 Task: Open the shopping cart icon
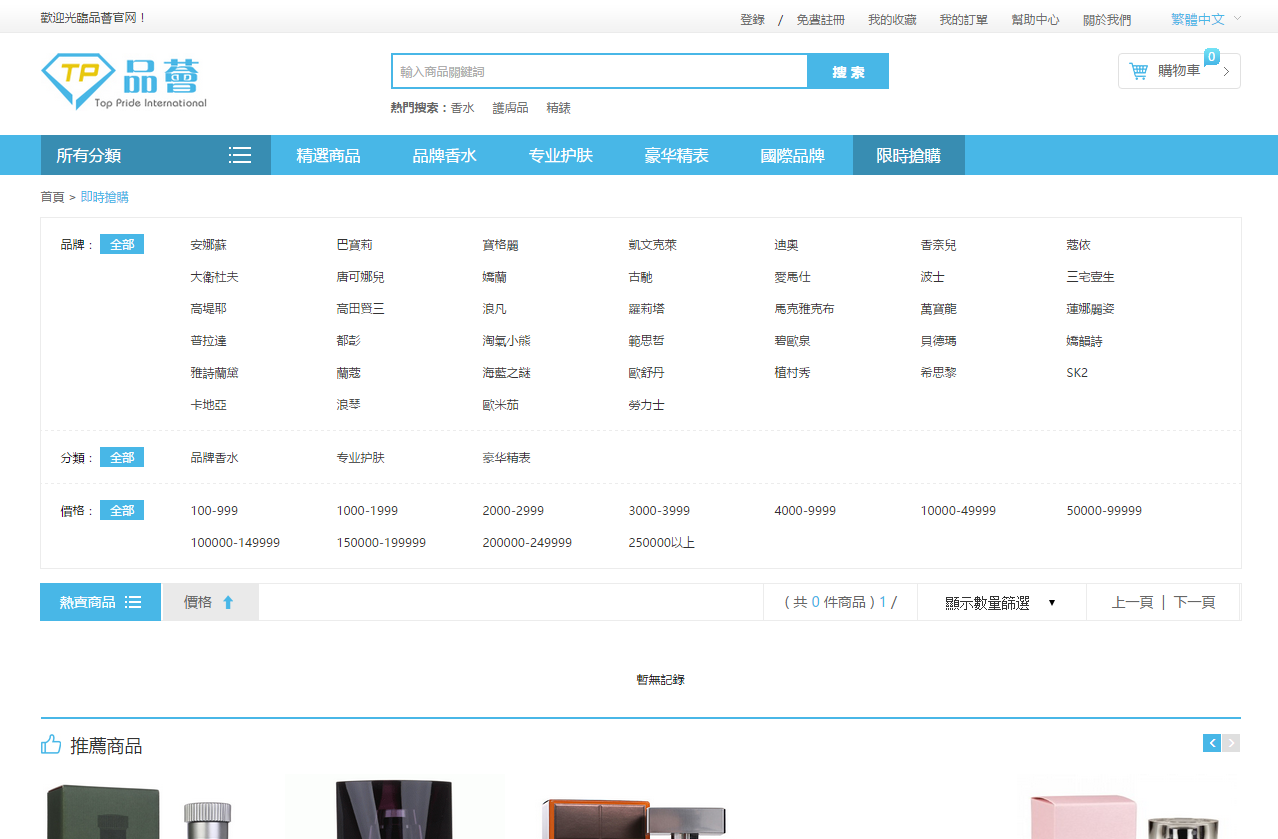[x=1138, y=70]
